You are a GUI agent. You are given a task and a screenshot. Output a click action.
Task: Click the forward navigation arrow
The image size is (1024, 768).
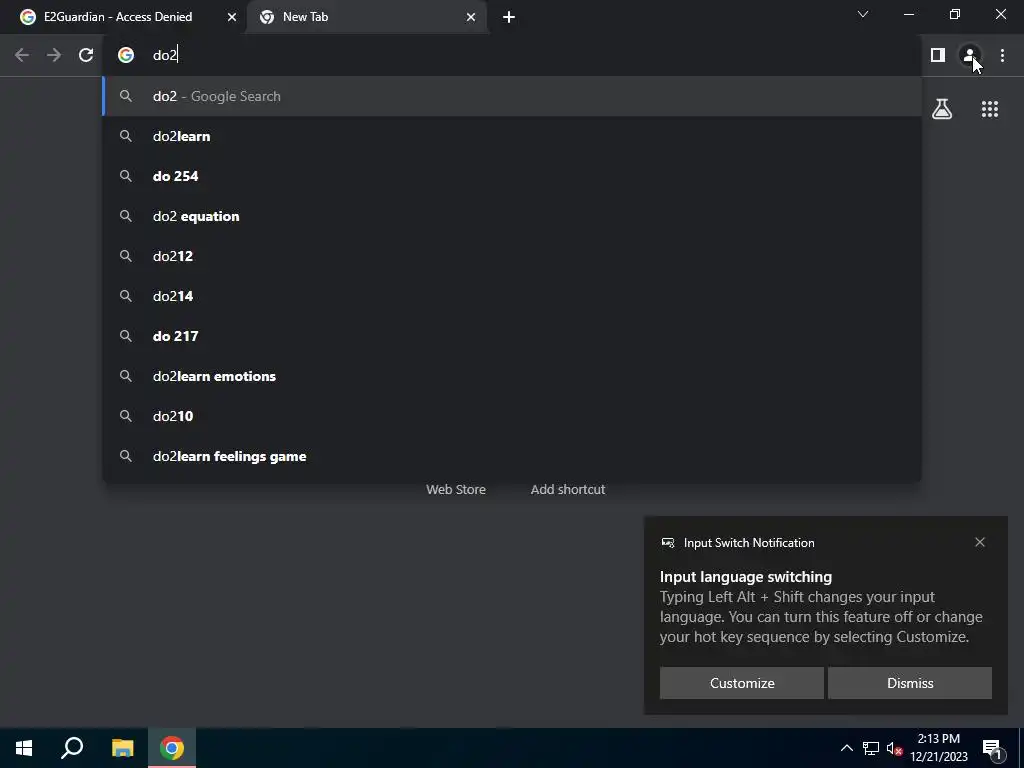[54, 56]
